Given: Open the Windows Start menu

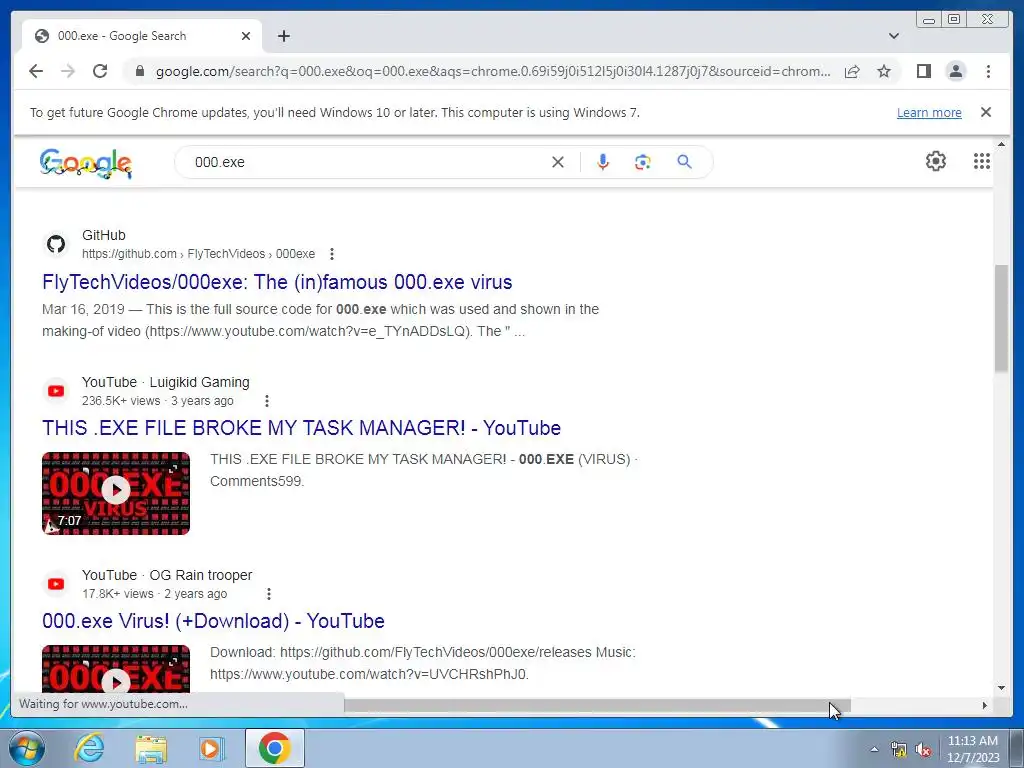Looking at the screenshot, I should tap(27, 748).
